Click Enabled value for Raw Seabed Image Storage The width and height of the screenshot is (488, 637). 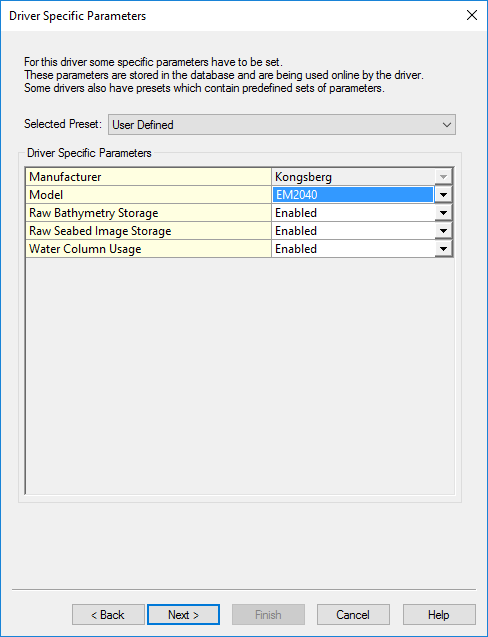tap(353, 231)
